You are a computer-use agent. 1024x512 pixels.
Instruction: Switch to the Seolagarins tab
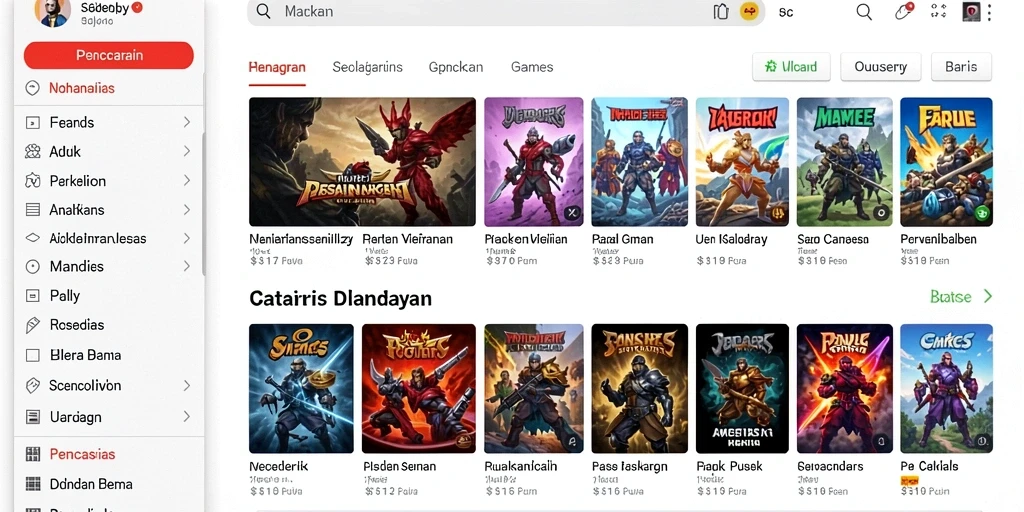click(367, 67)
